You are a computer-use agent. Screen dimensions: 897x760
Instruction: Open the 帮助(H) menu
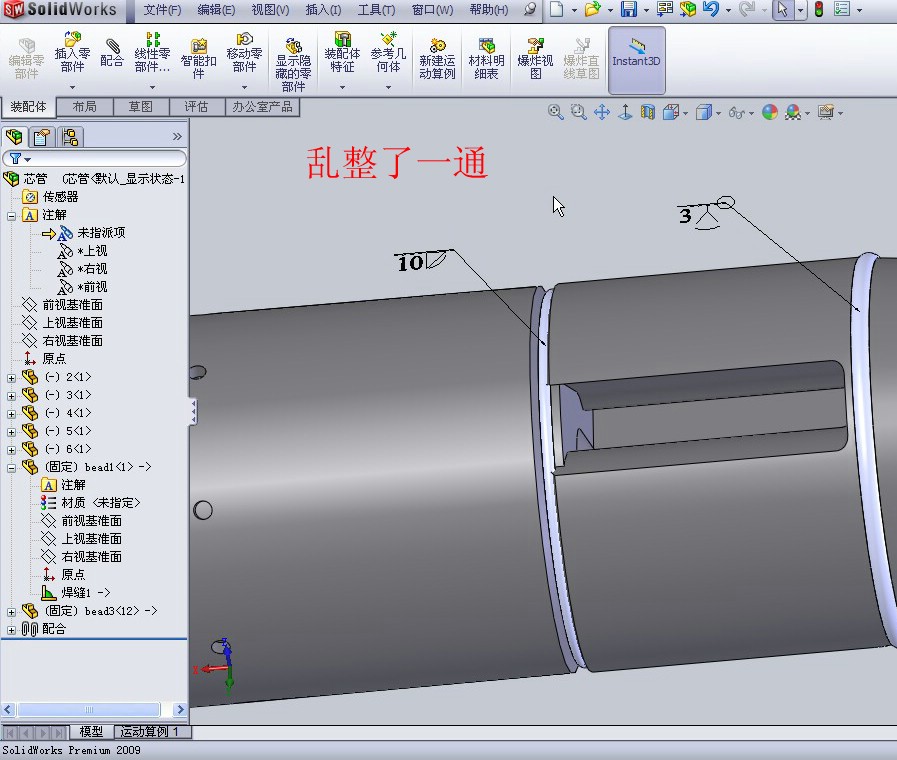click(x=489, y=10)
